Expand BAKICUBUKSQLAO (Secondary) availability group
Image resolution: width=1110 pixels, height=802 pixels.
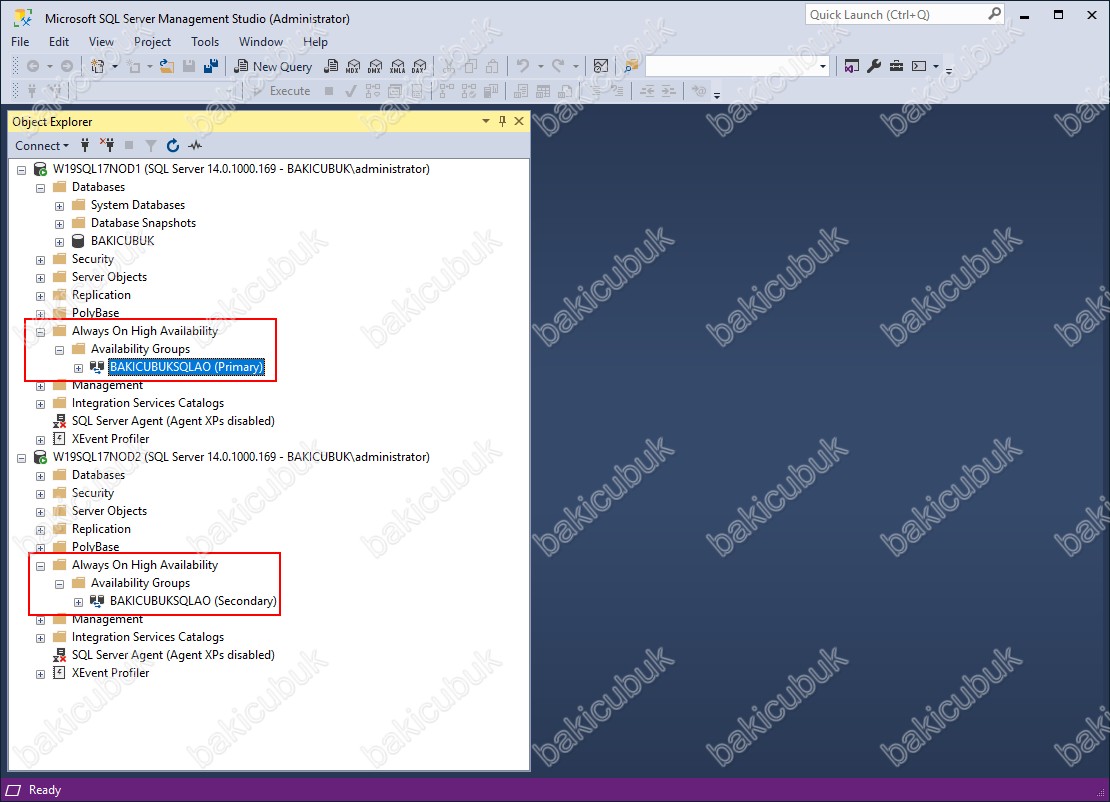pos(79,602)
